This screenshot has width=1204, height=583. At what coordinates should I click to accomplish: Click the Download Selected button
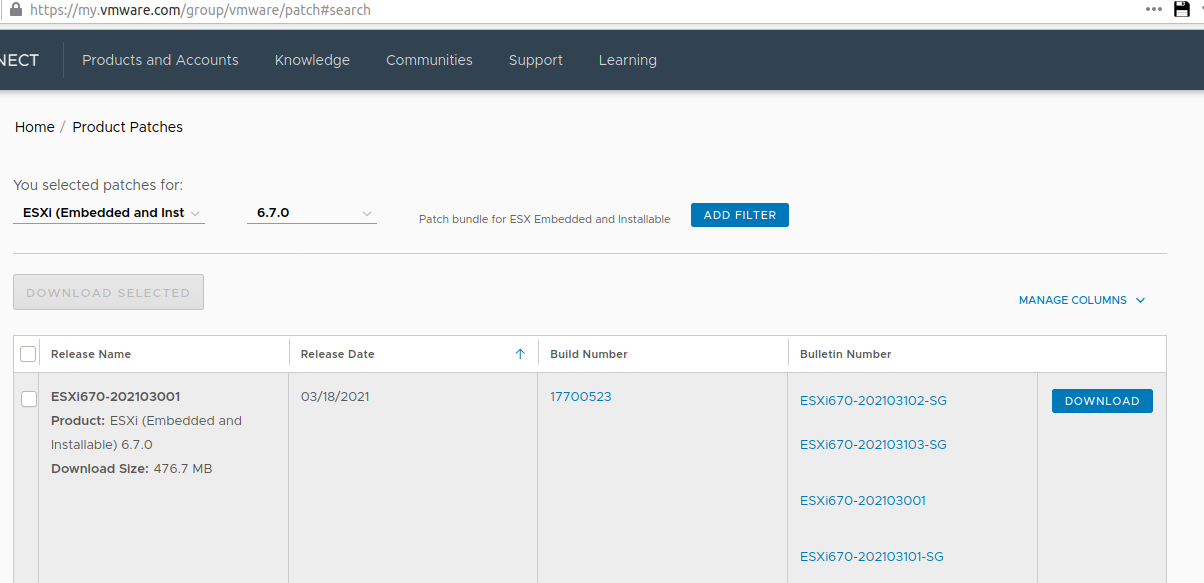pyautogui.click(x=108, y=292)
